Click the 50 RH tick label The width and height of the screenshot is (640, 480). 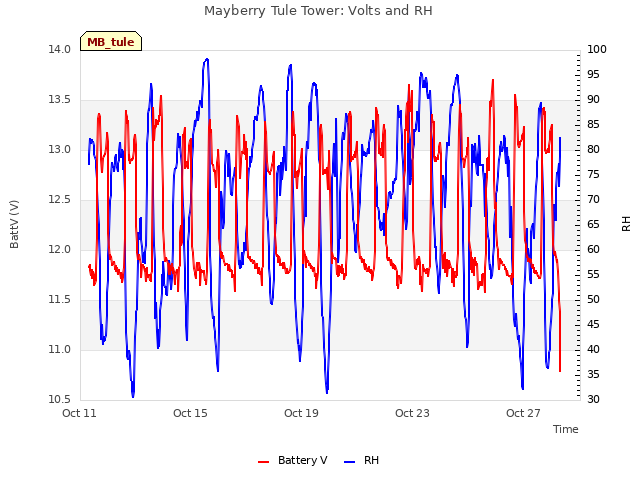[593, 300]
